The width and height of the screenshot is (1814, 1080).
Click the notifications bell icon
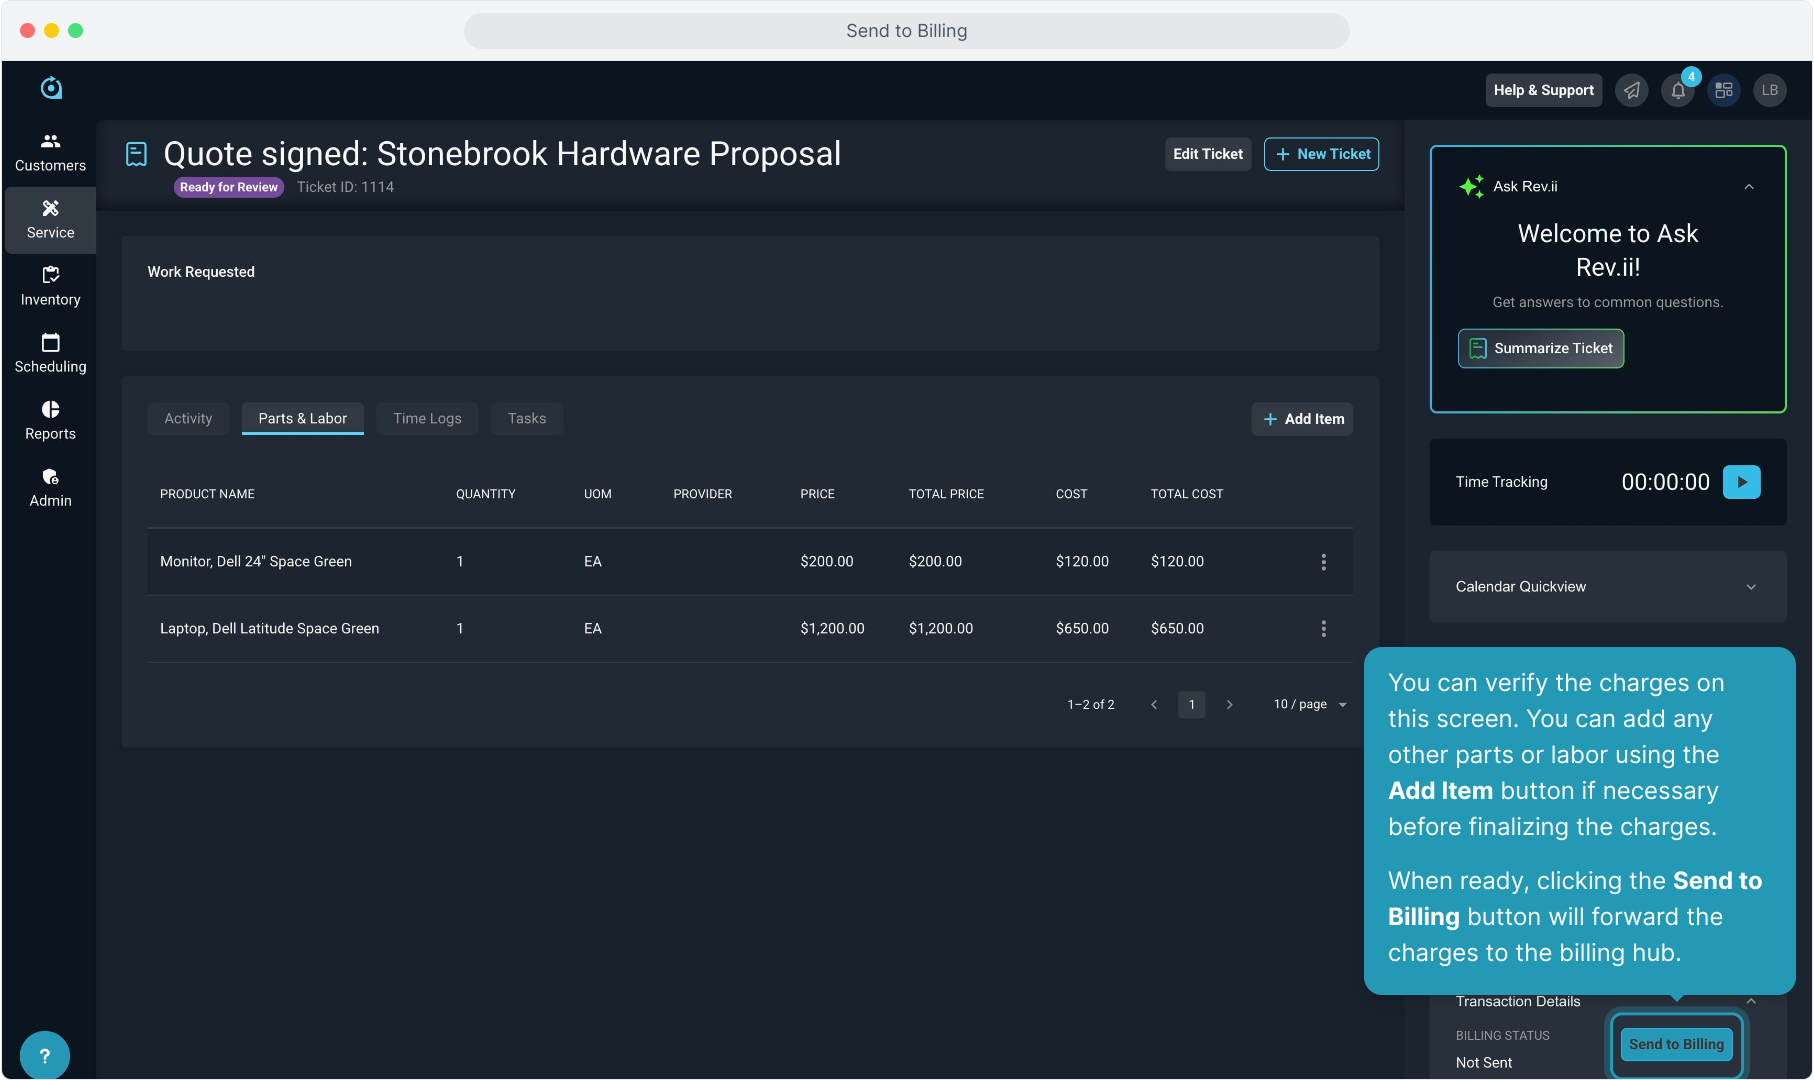pos(1678,91)
